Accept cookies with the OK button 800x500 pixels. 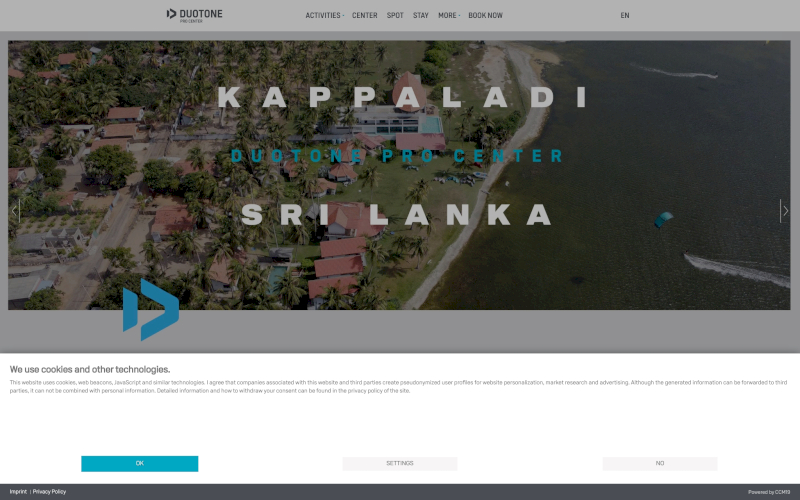(139, 463)
